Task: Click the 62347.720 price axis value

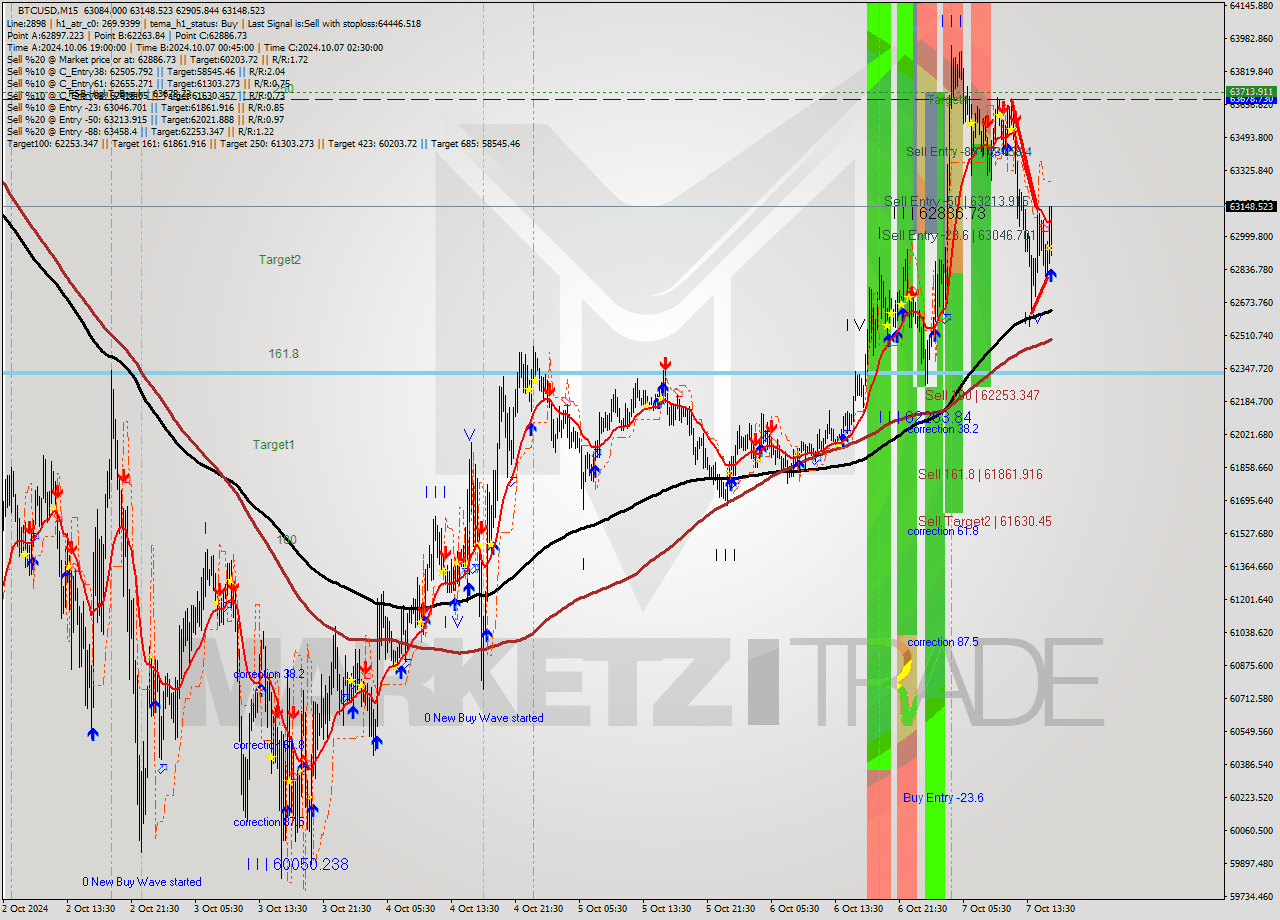Action: click(x=1252, y=369)
